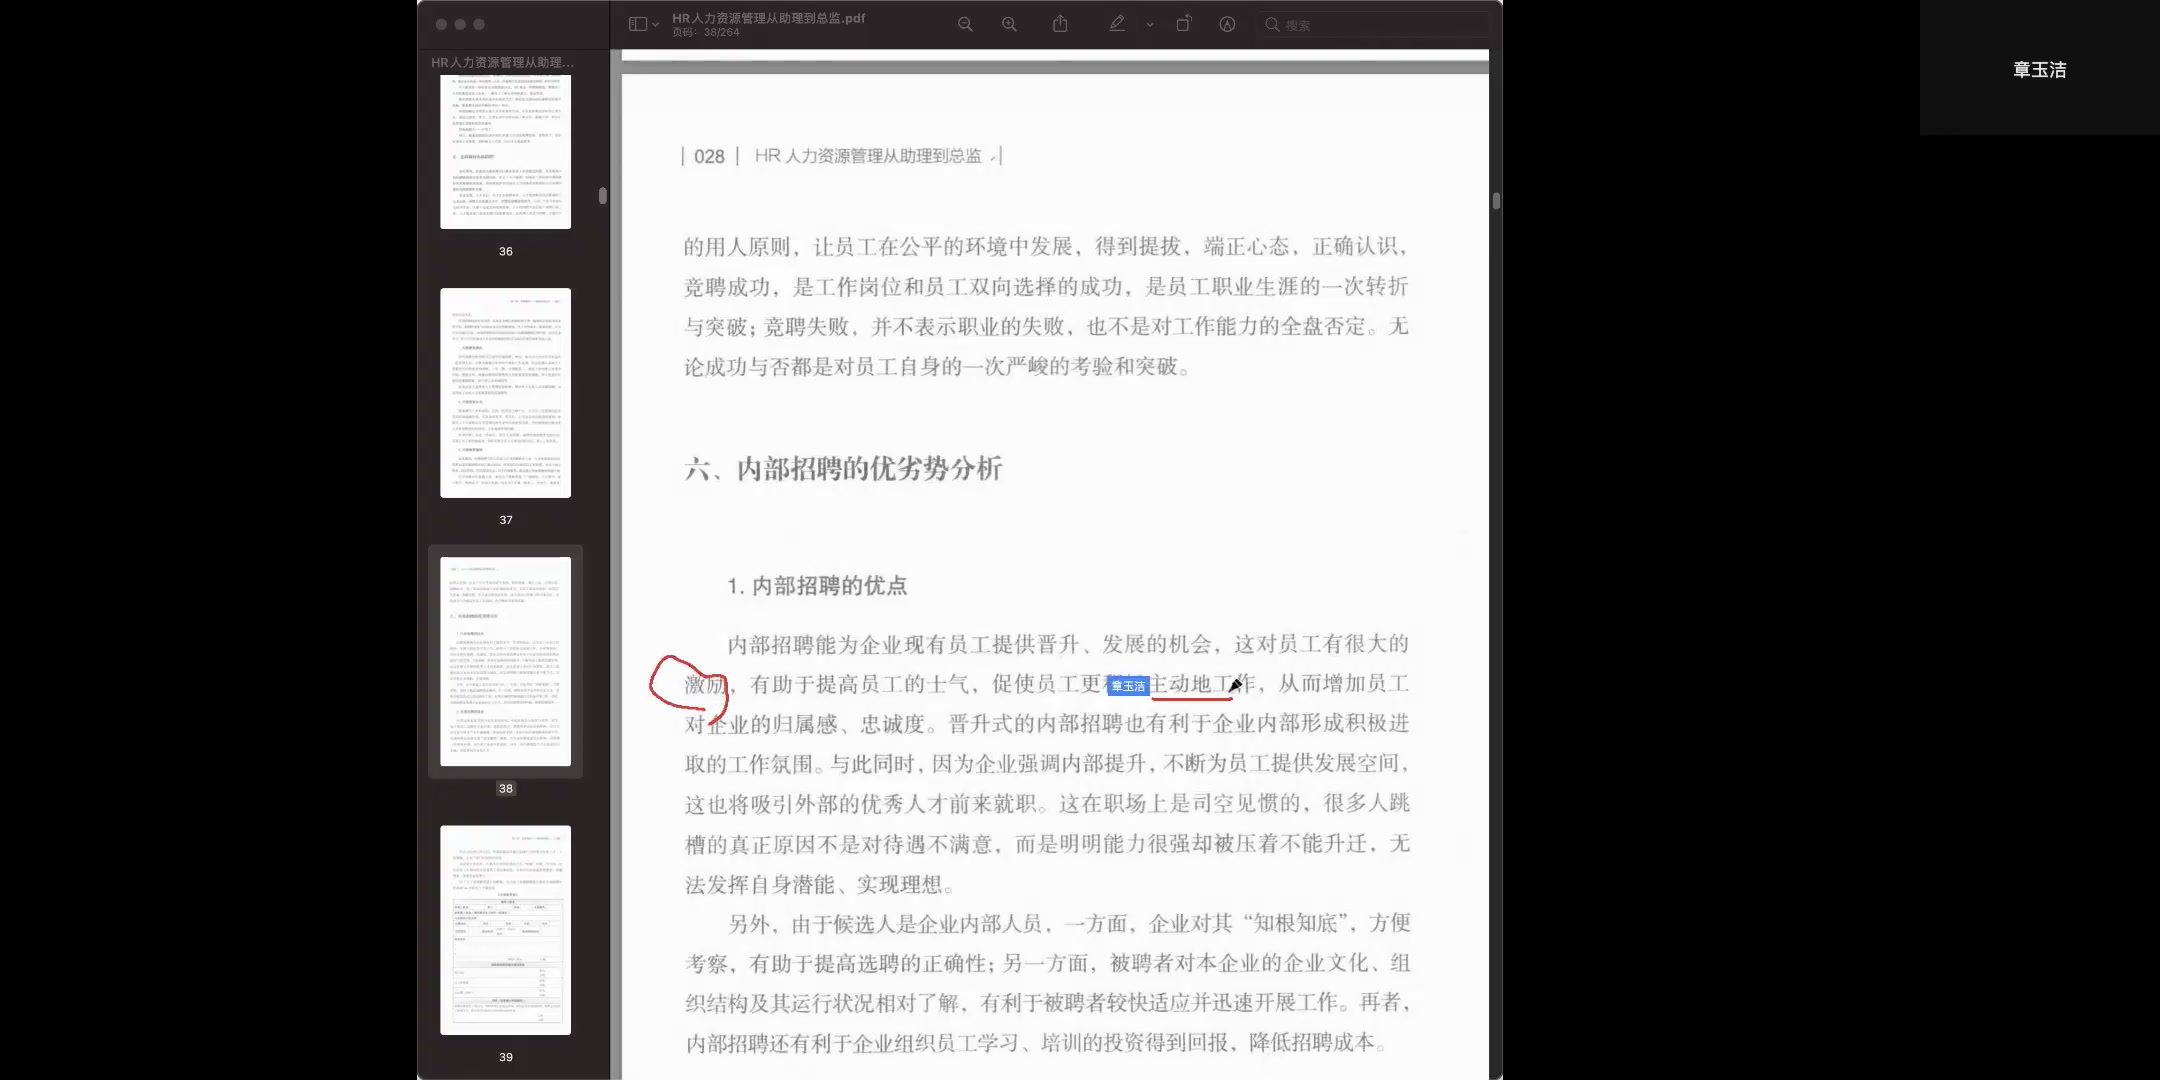2160x1080 pixels.
Task: Select page 37 thumbnail
Action: [506, 393]
